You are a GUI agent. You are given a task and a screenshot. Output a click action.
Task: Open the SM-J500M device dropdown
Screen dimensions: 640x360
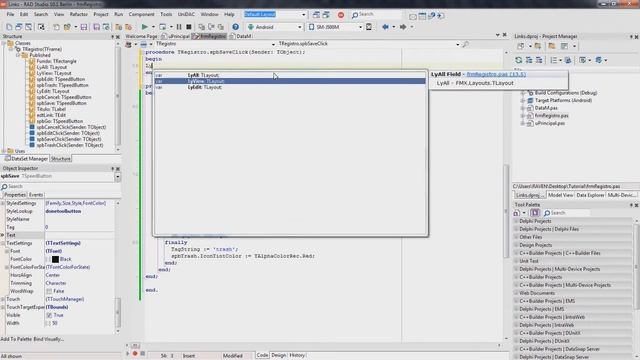pyautogui.click(x=360, y=27)
